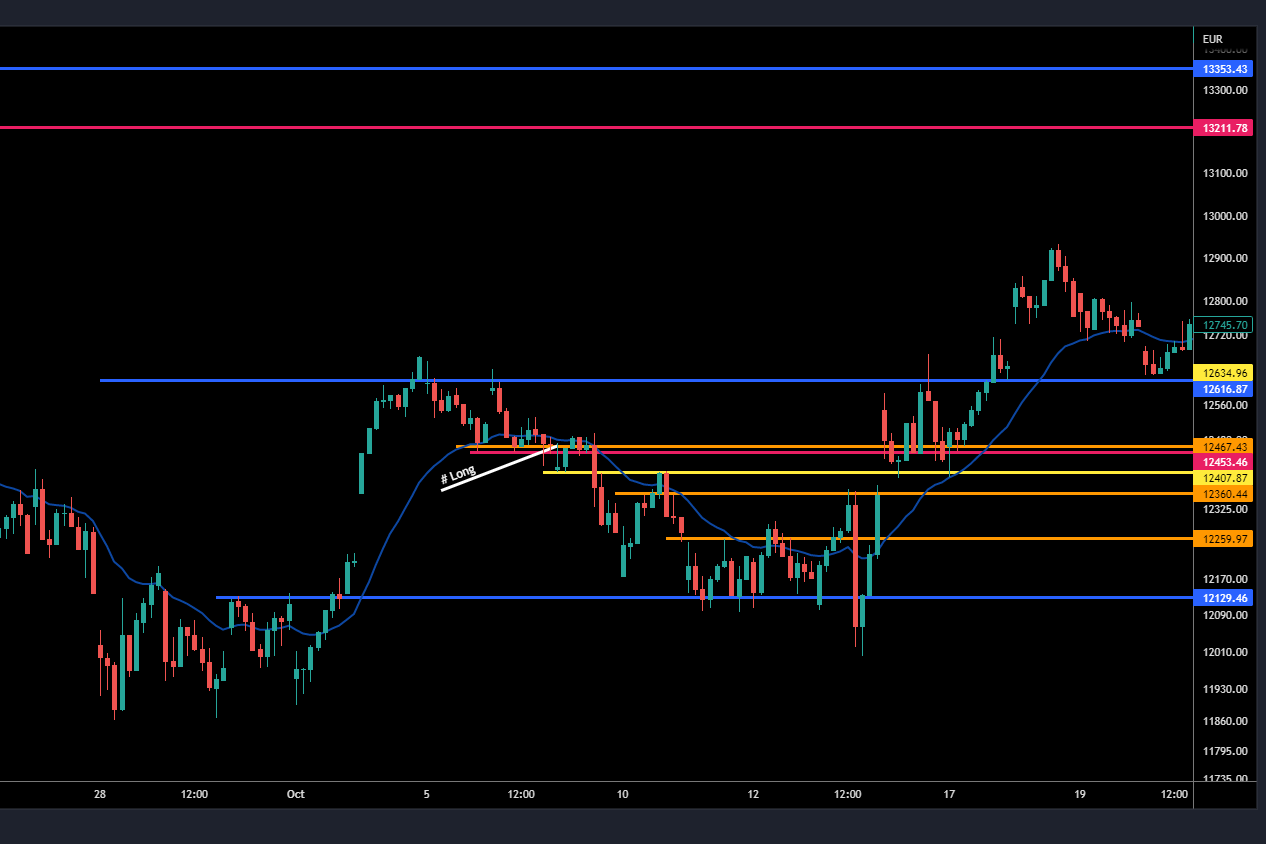Click the red 13211.78 price label
This screenshot has width=1266, height=844.
[1224, 128]
